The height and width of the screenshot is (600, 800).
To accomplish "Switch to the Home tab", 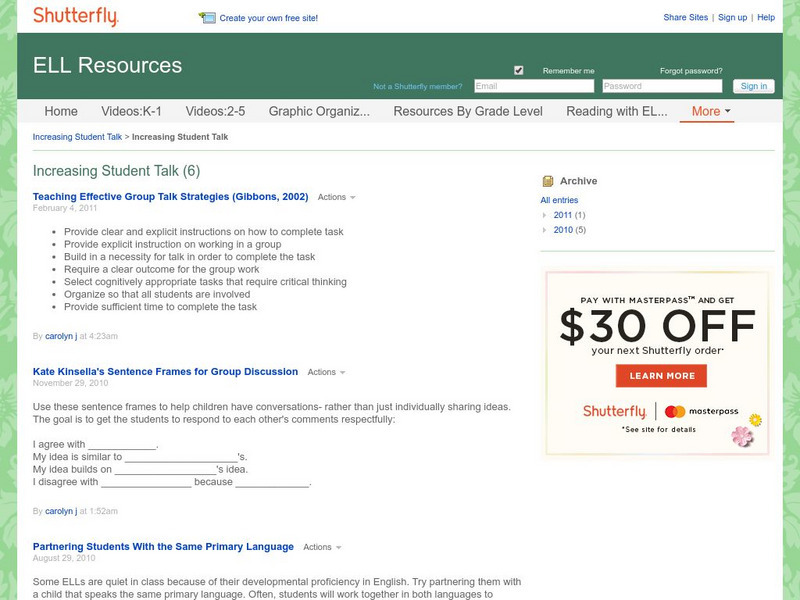I will tap(62, 111).
